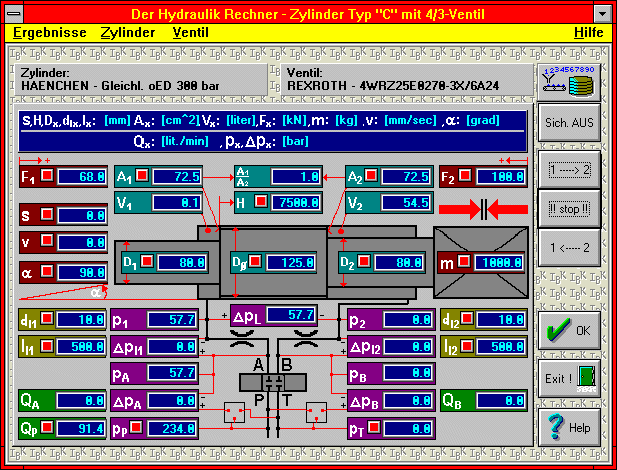Click the crossed mass block graphic
The height and width of the screenshot is (470, 617).
(x=481, y=262)
